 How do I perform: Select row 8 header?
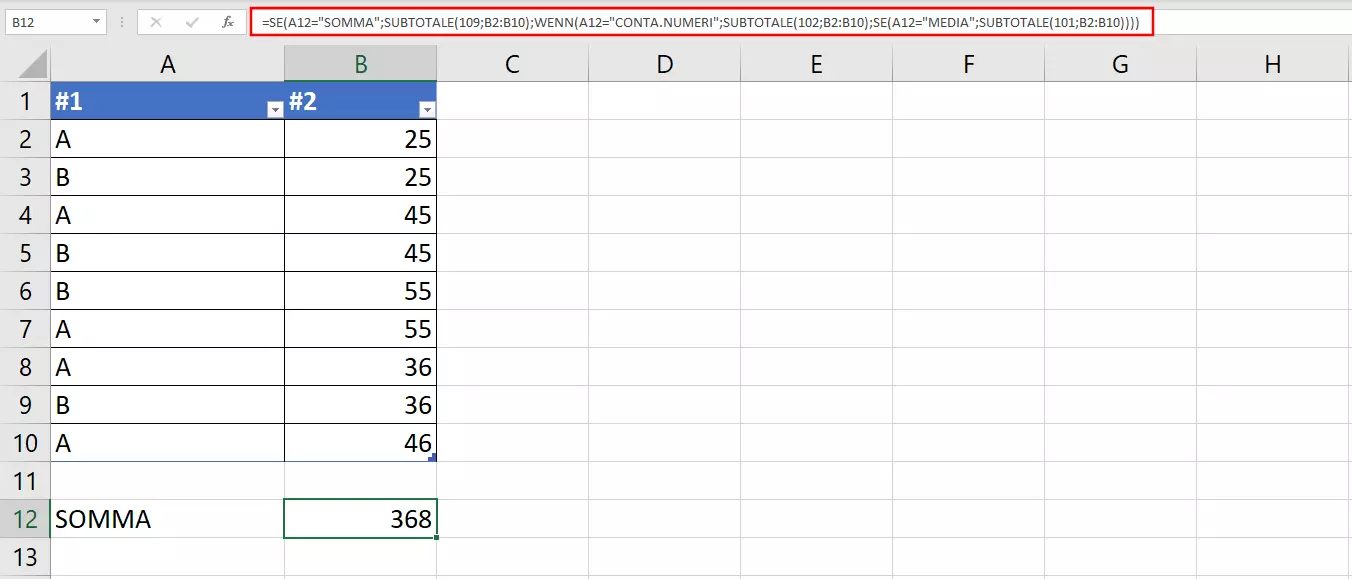(x=25, y=367)
